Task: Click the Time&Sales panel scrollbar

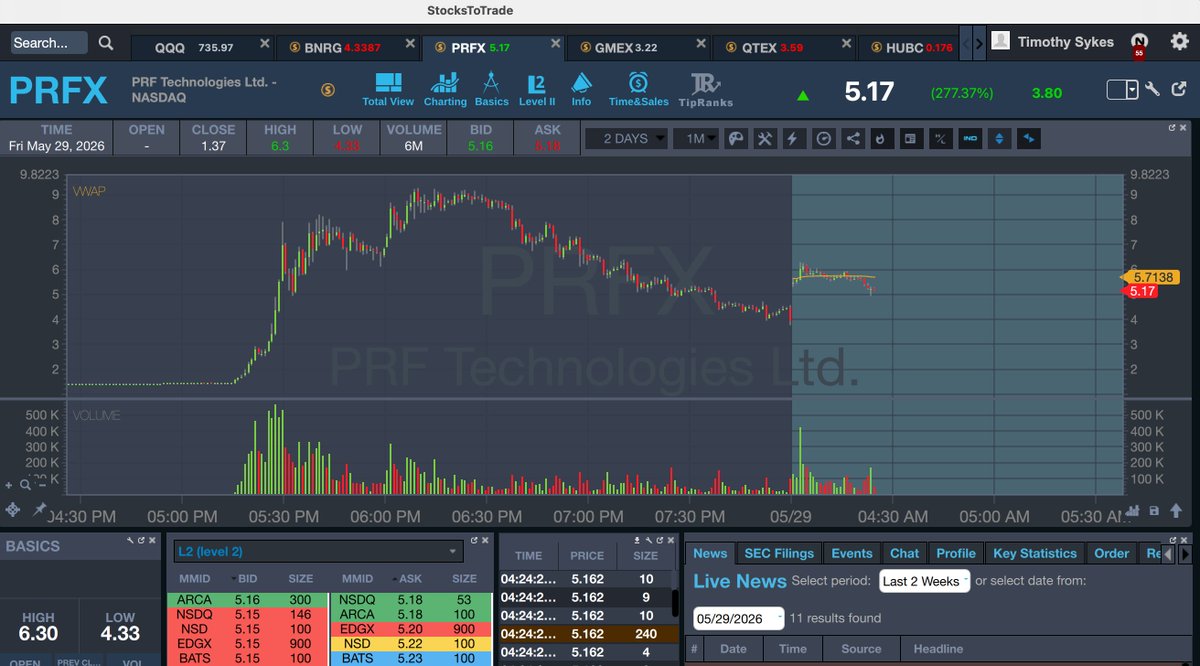Action: [x=674, y=604]
